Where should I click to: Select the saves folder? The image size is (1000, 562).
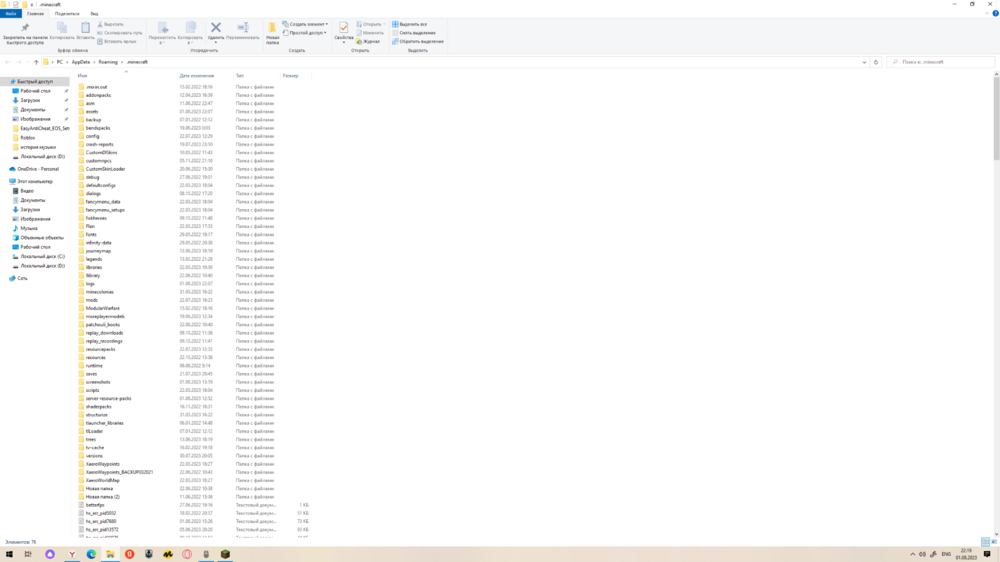point(91,374)
